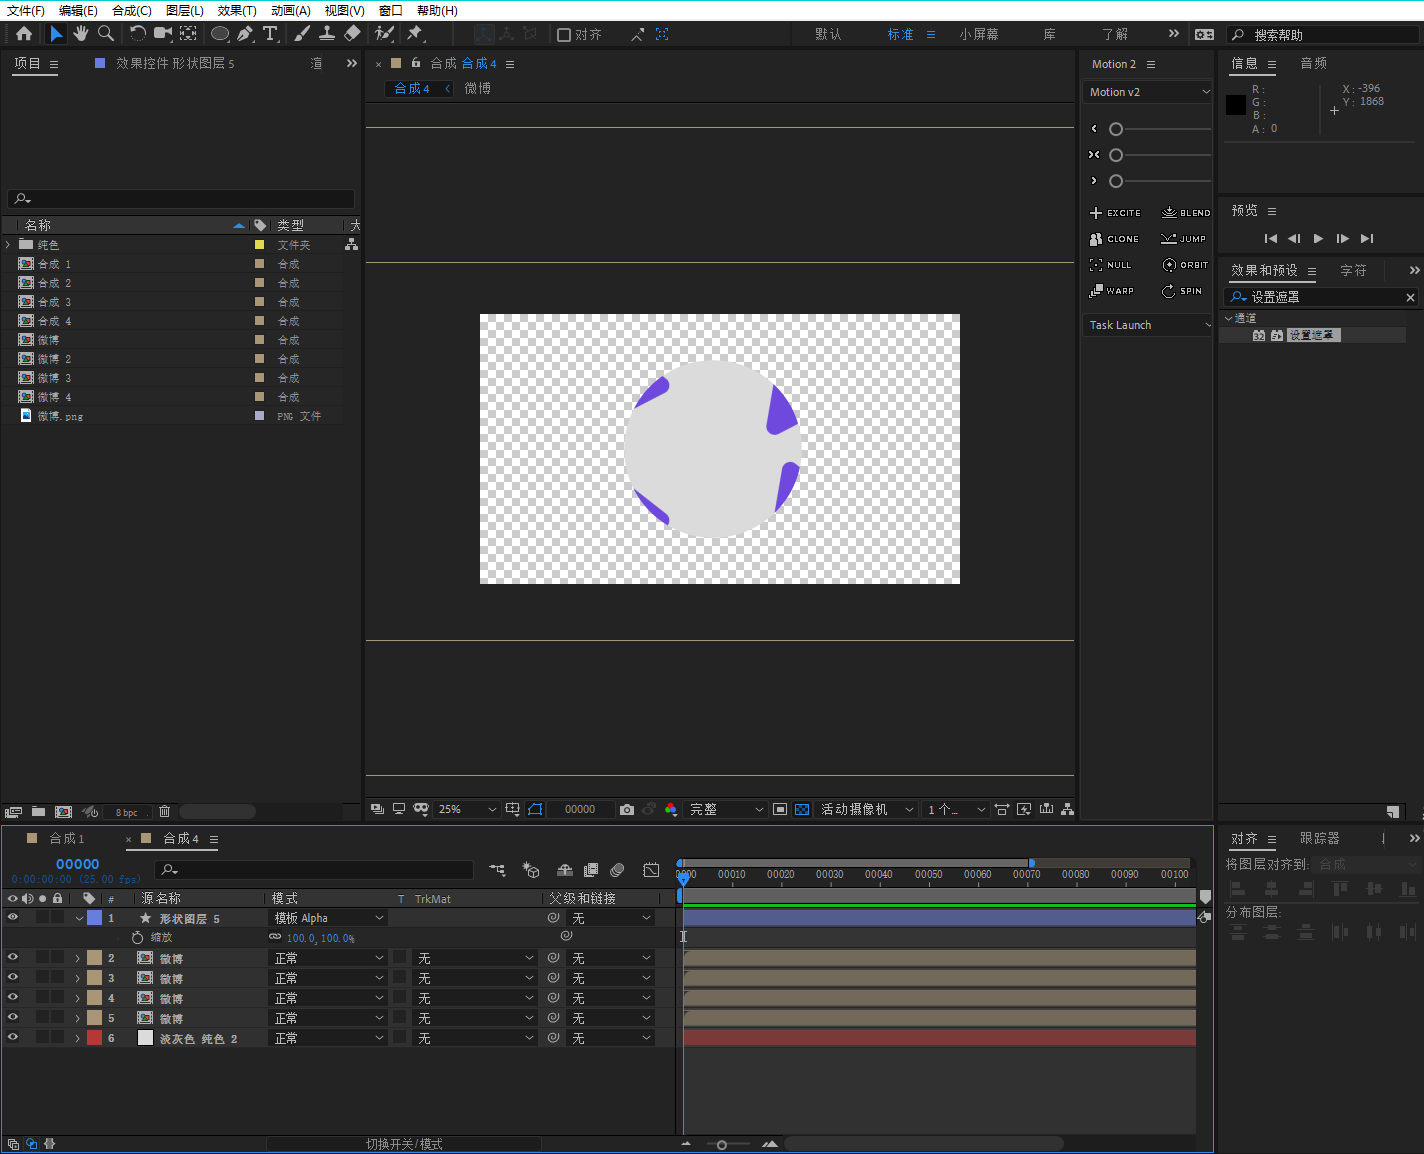Toggle visibility of layer 3 微博
This screenshot has height=1154, width=1424.
click(x=13, y=977)
